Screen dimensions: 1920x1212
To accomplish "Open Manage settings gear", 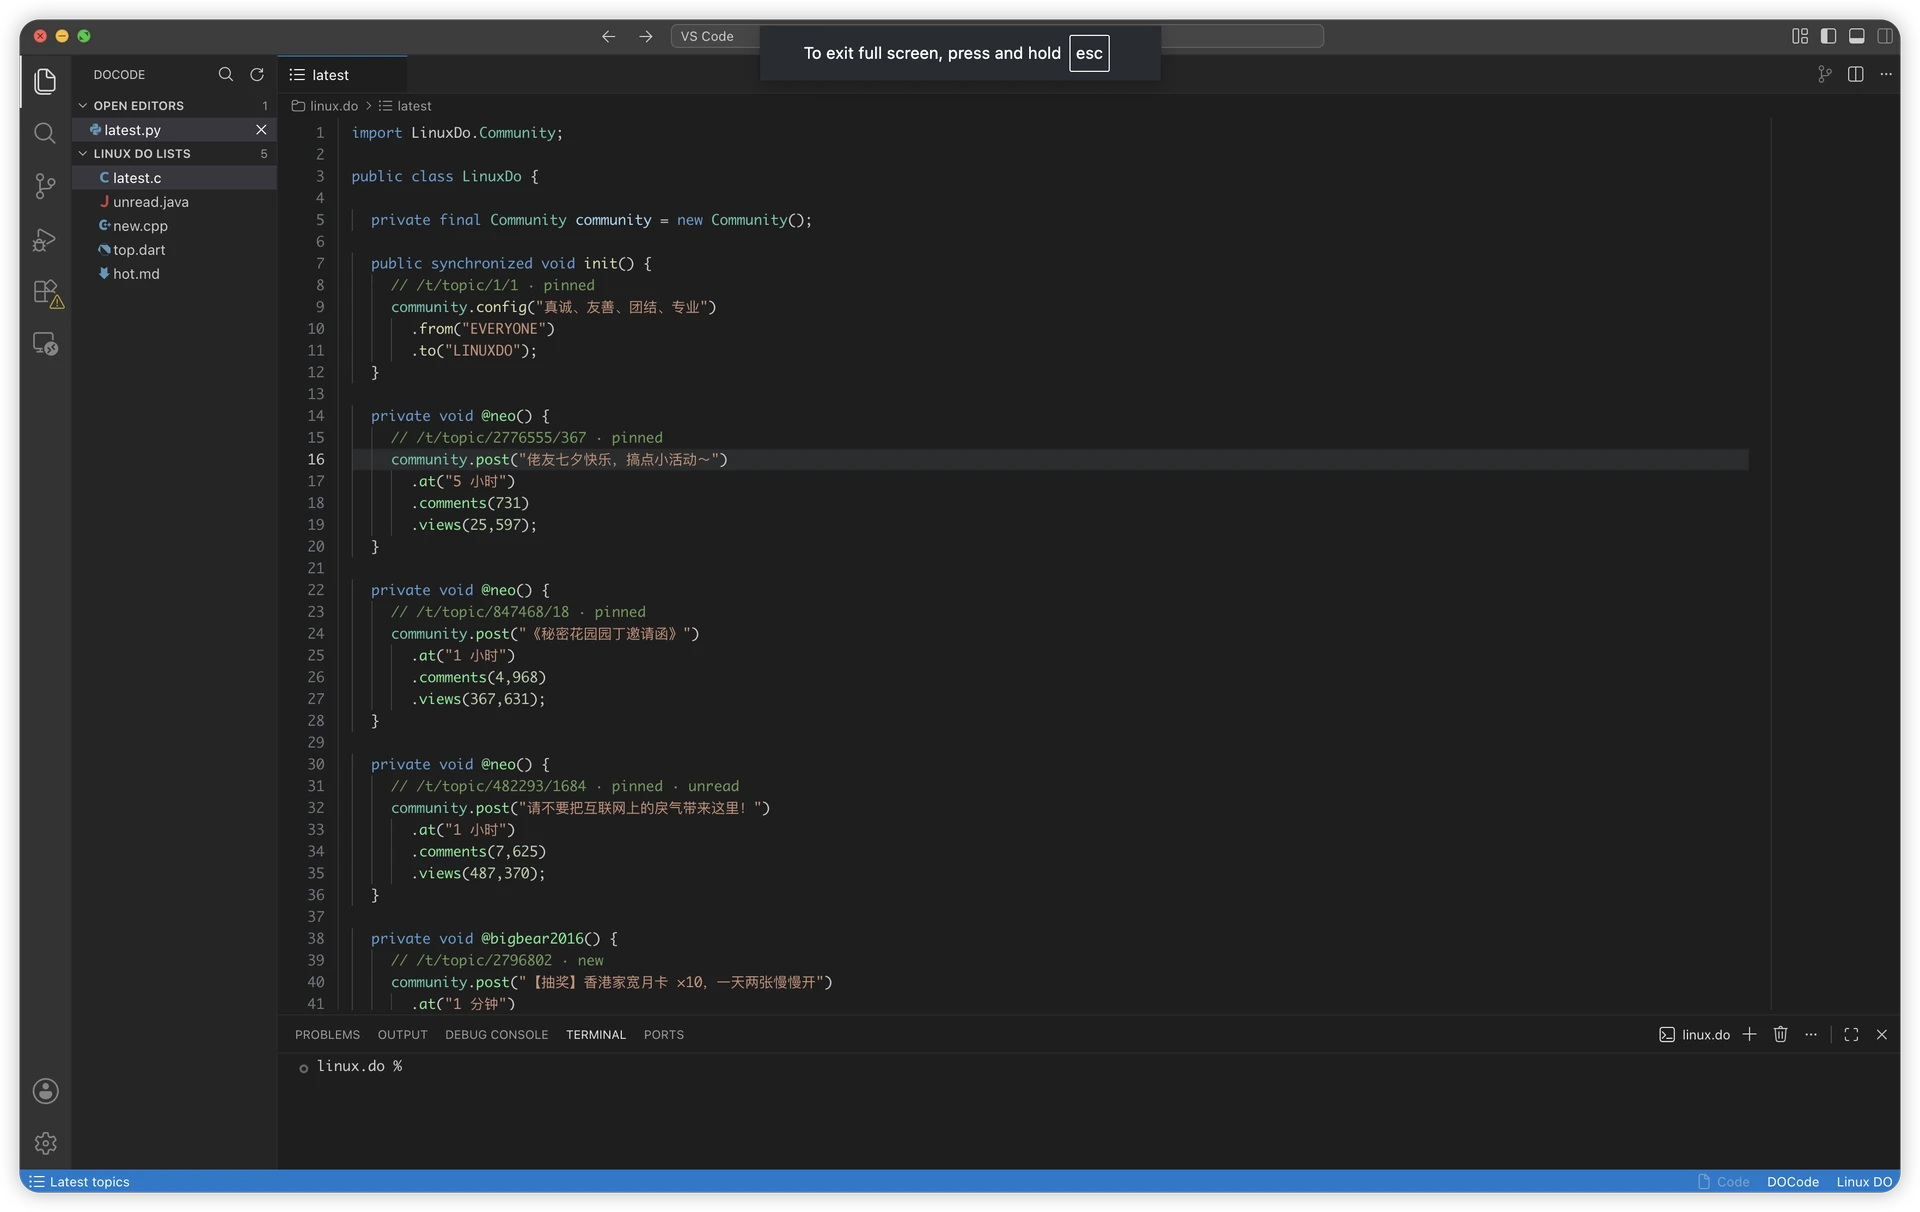I will point(45,1143).
